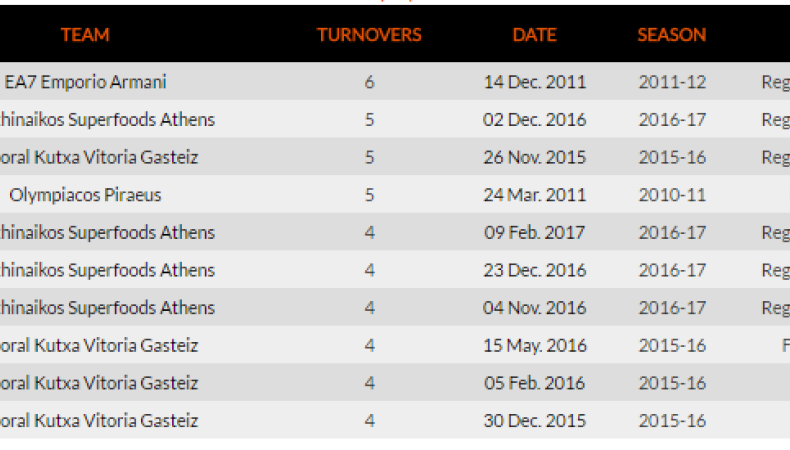Click the team name in the 02 Dec. 2016 row

107,120
